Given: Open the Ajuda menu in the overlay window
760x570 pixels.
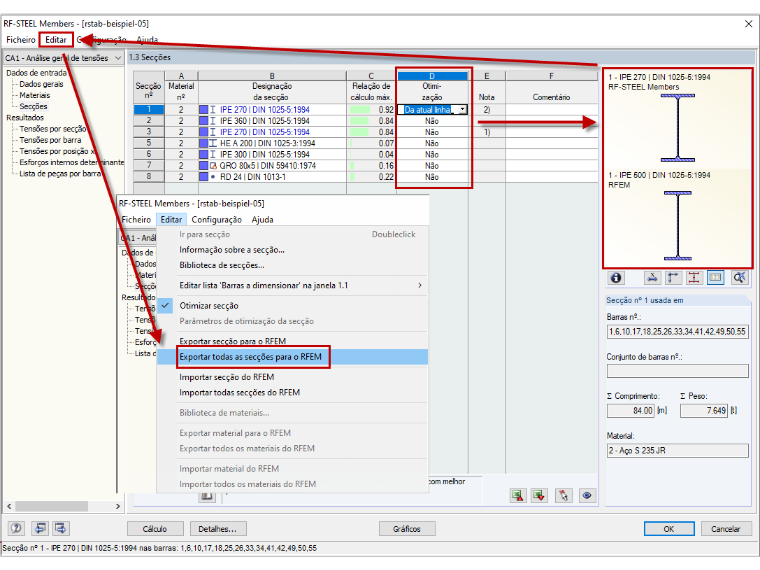Looking at the screenshot, I should coord(262,220).
